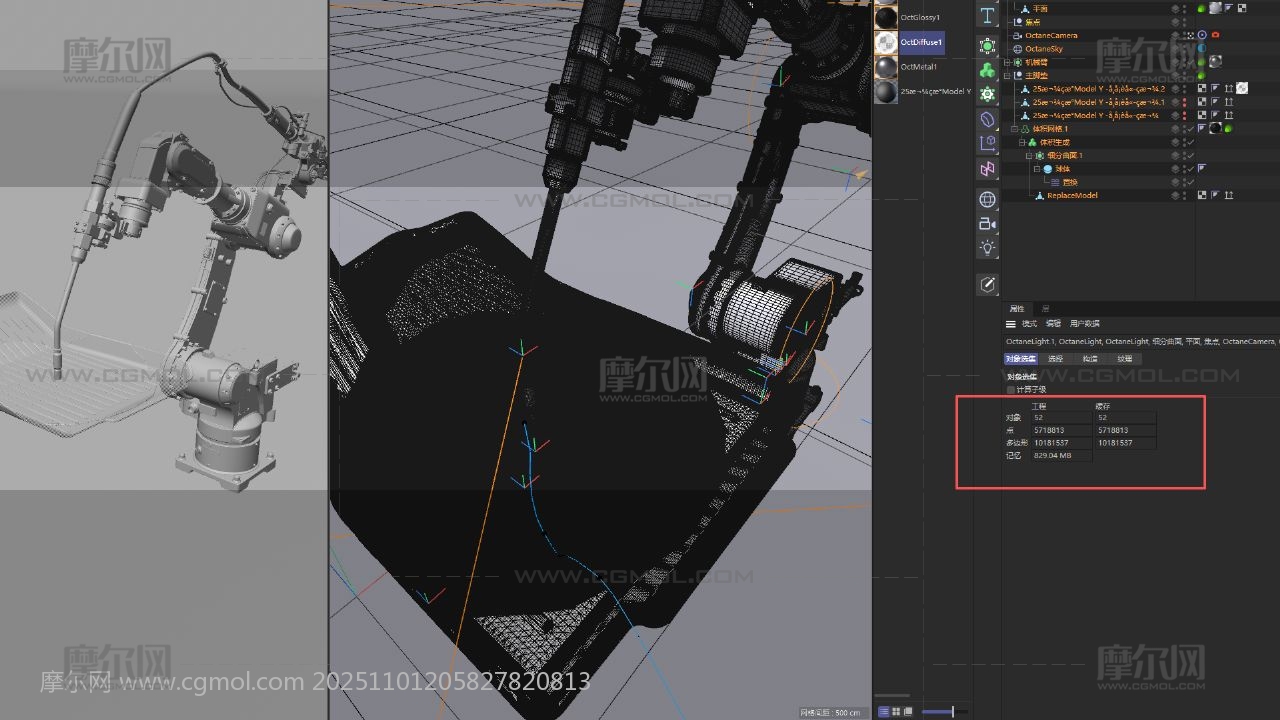This screenshot has height=720, width=1280.
Task: Enable the 计算子级 checkbox
Action: 1011,389
